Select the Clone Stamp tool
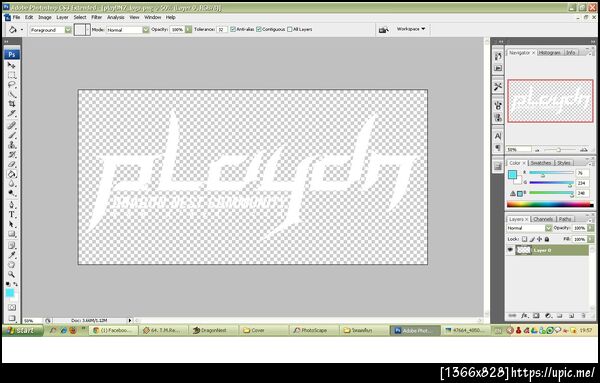600x383 pixels. pos(11,145)
